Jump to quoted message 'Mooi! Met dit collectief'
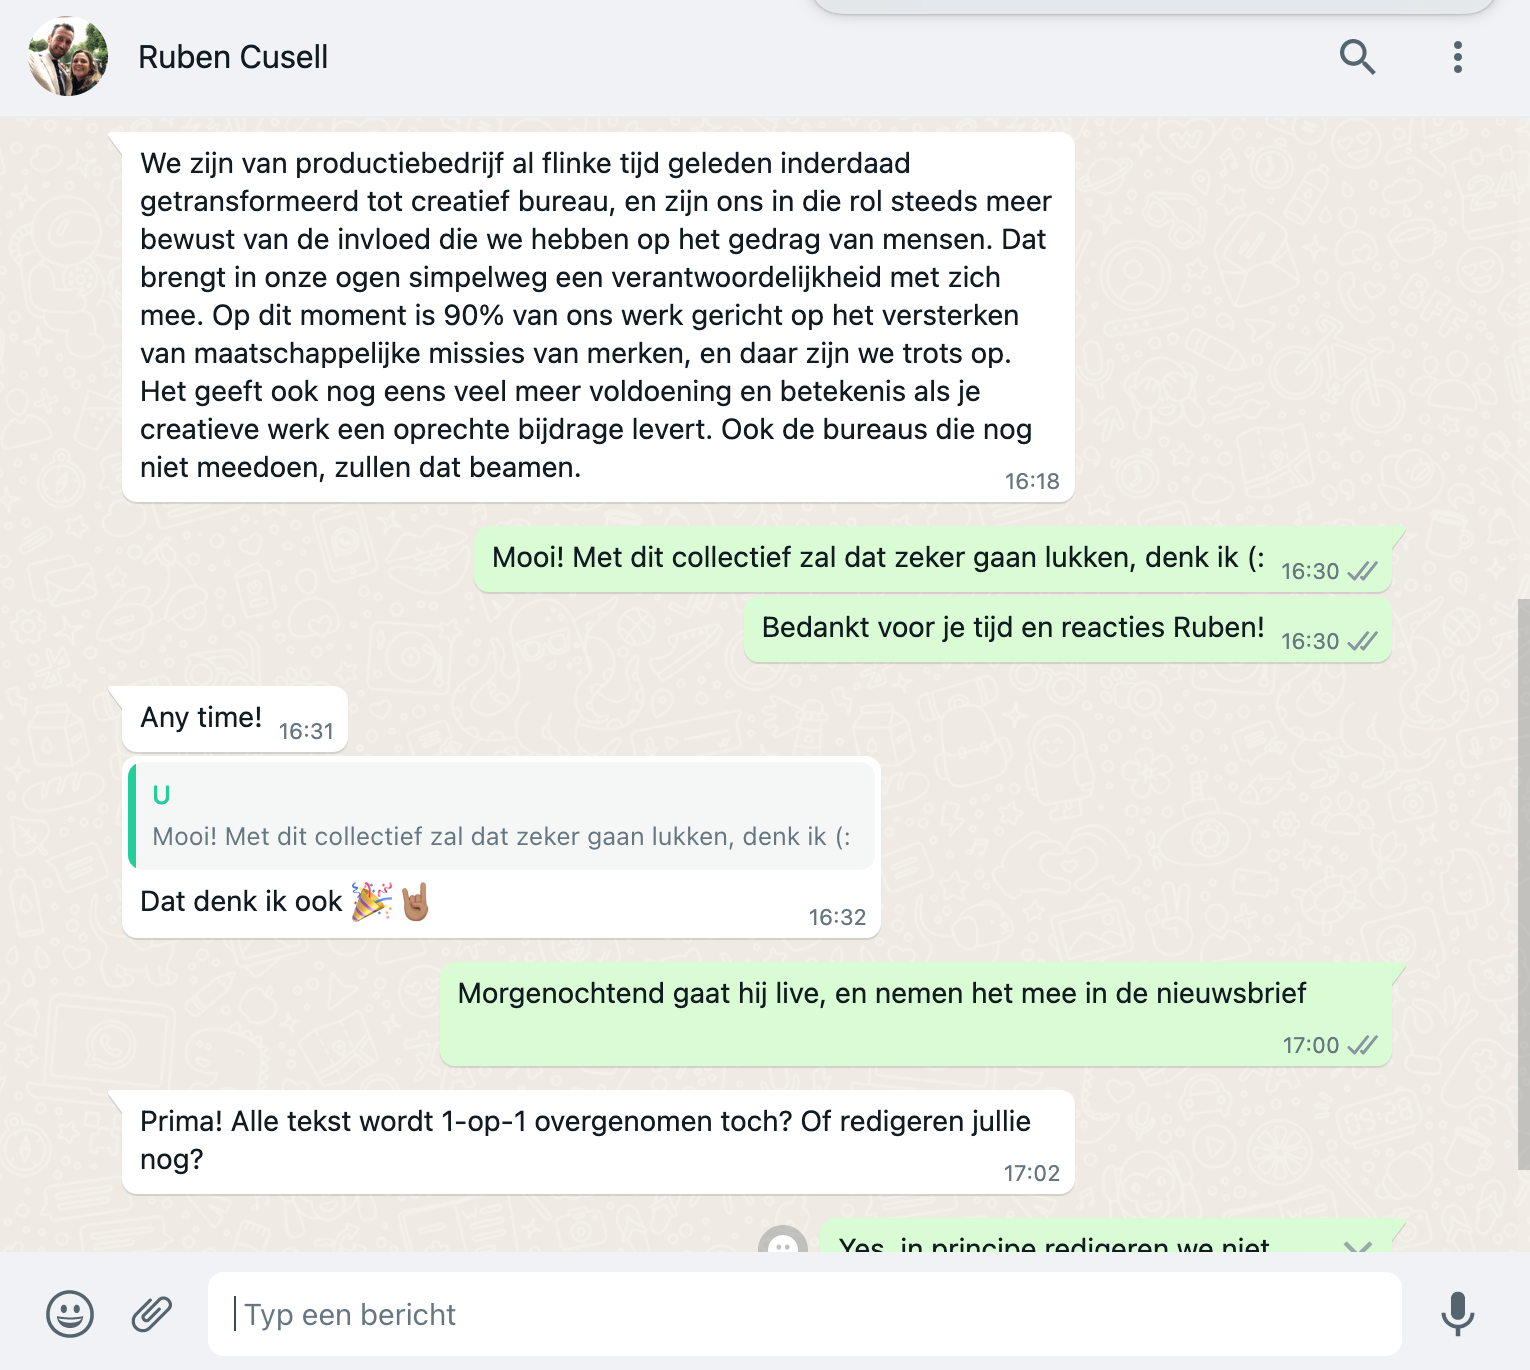Viewport: 1530px width, 1370px height. click(502, 816)
